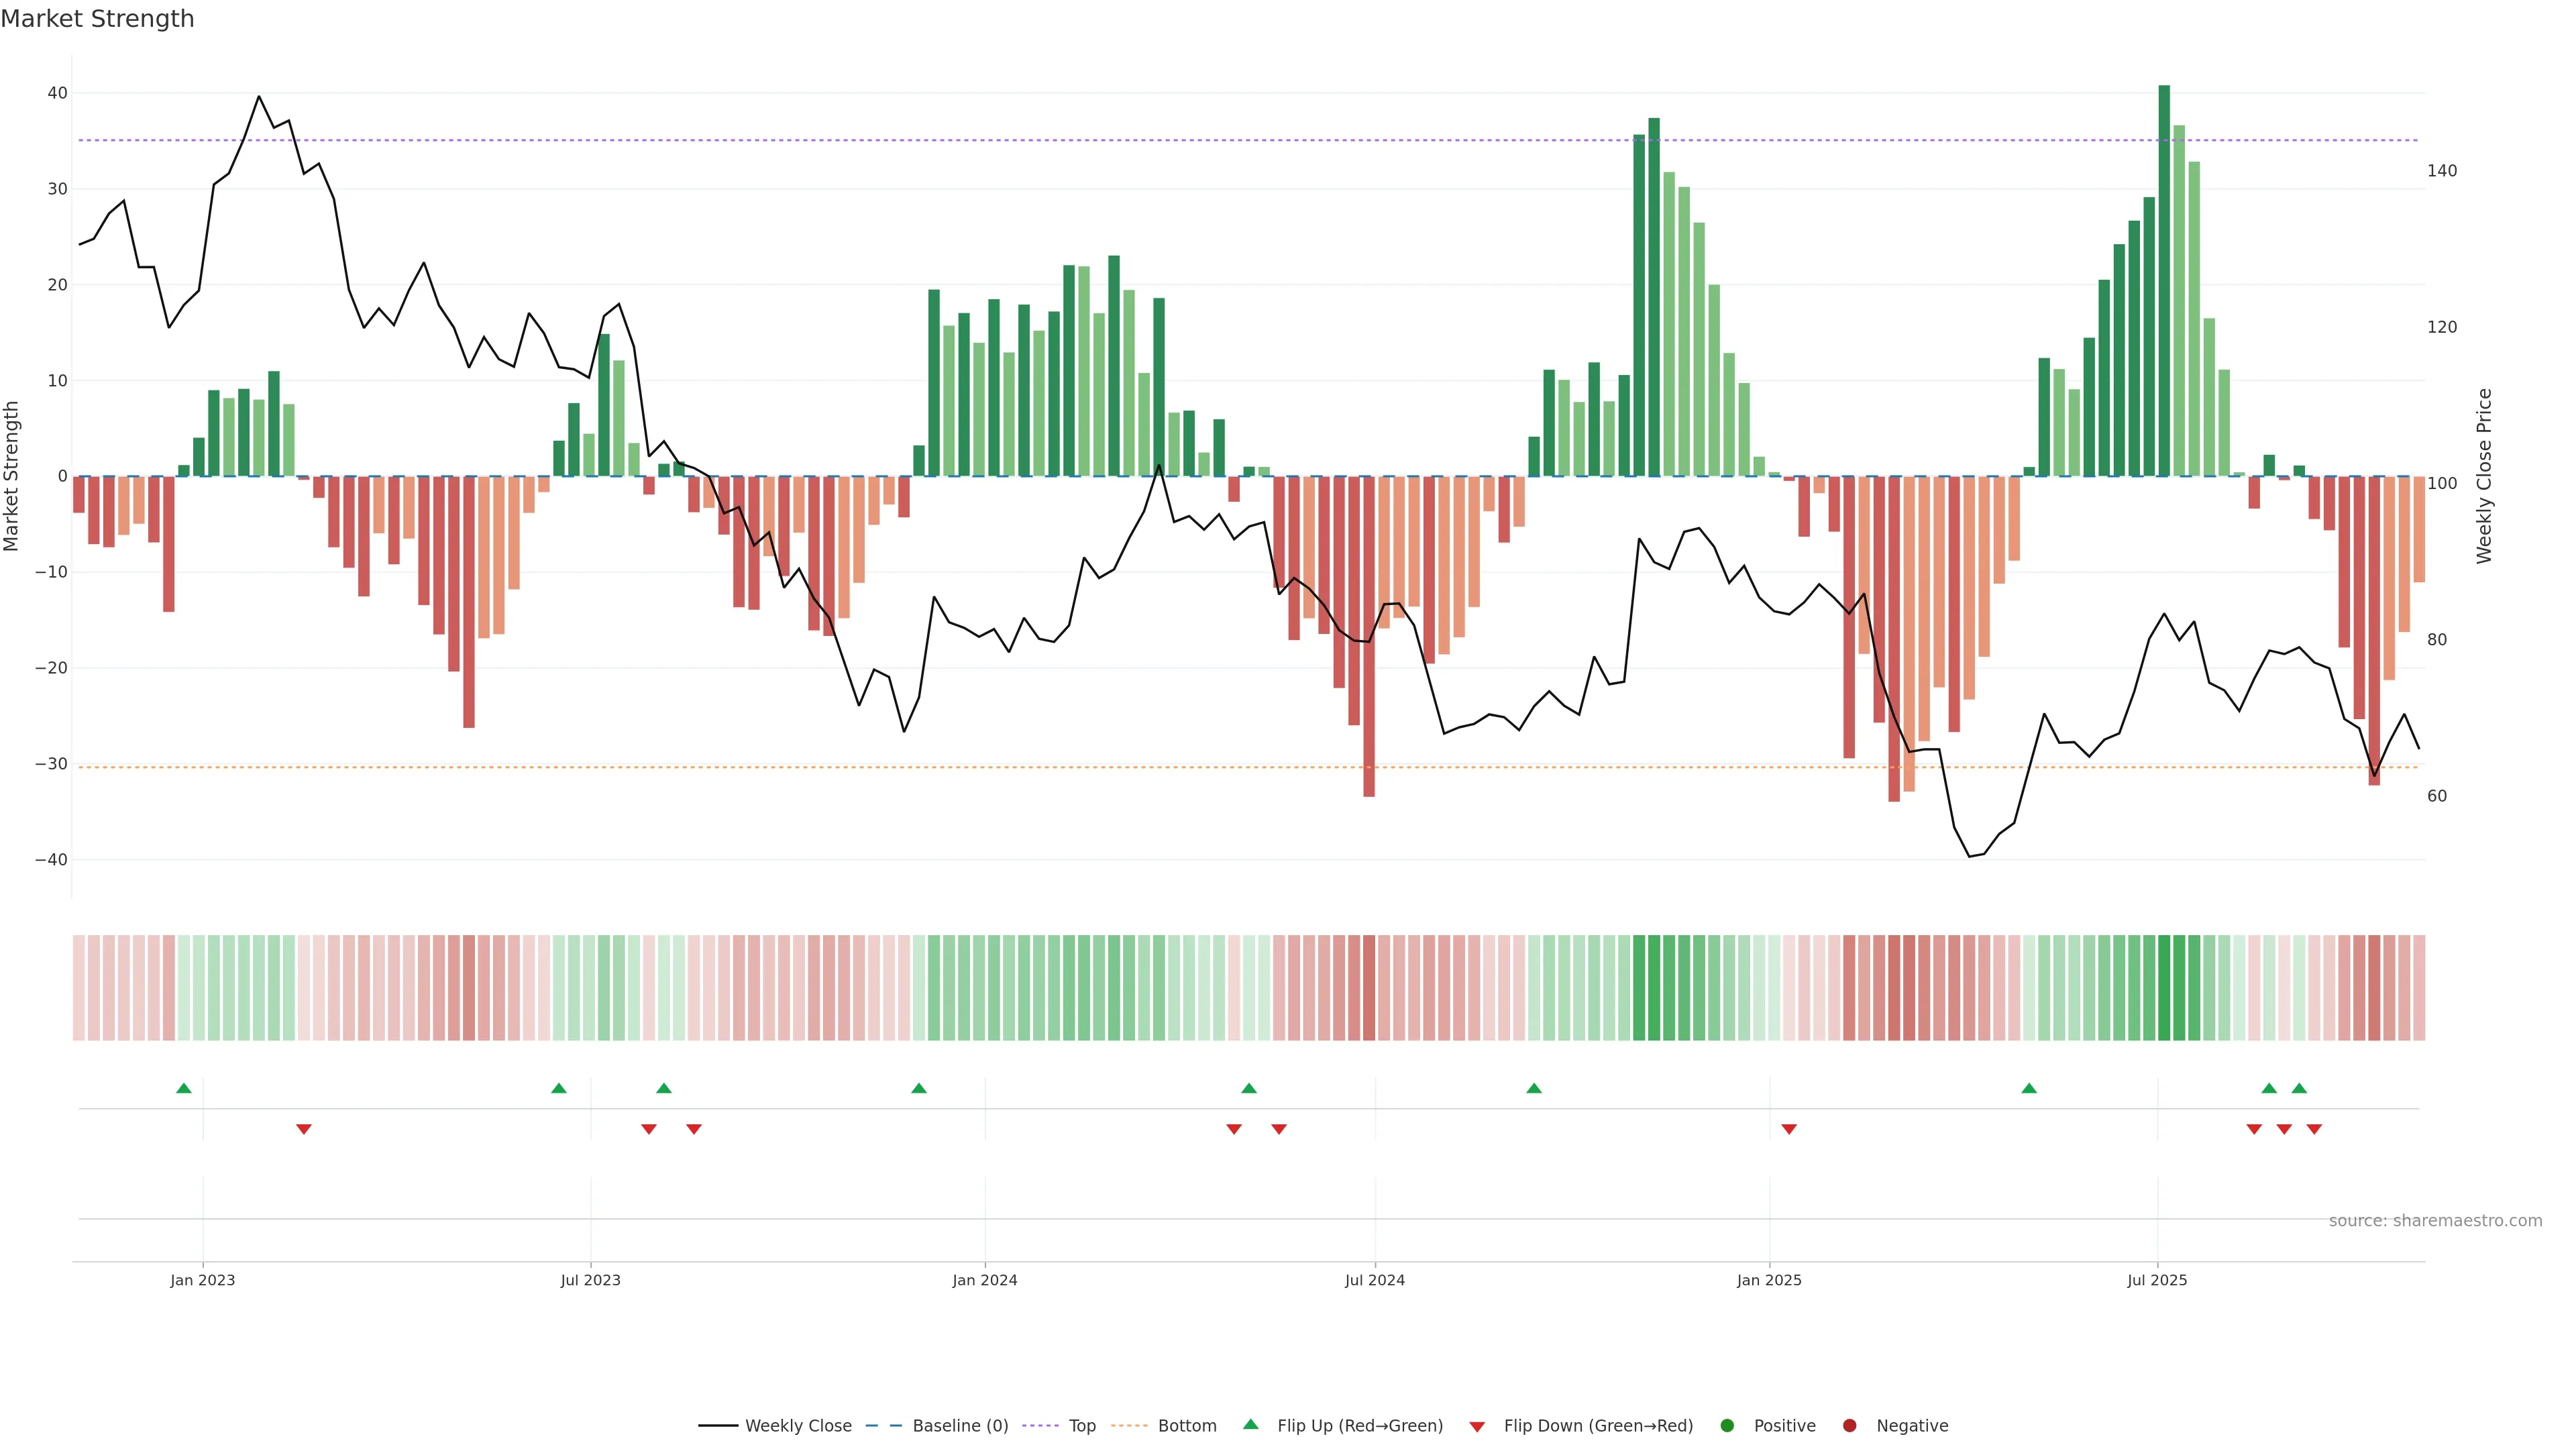Open the sharemaestro.com source text
2576x1449 pixels.
(2435, 1221)
